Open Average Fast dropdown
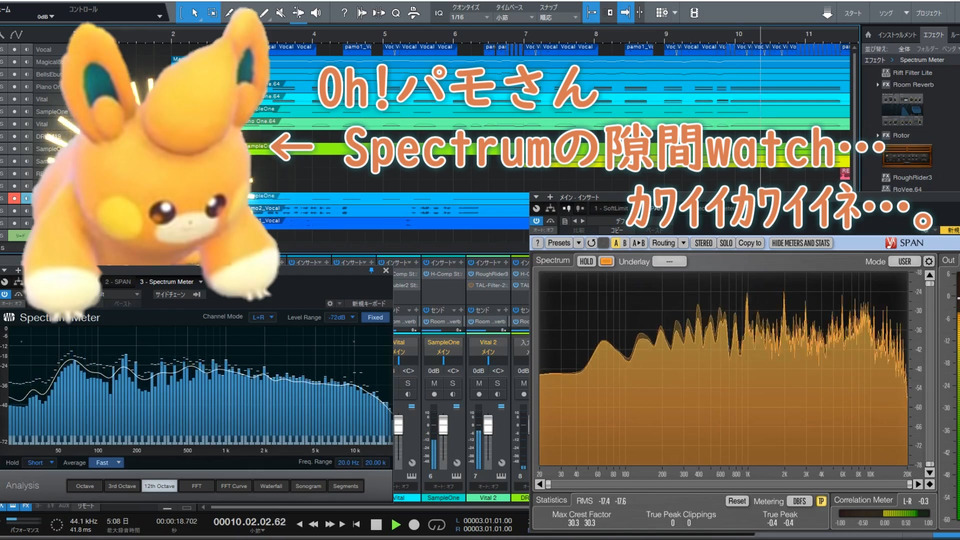The height and width of the screenshot is (540, 960). (x=107, y=463)
